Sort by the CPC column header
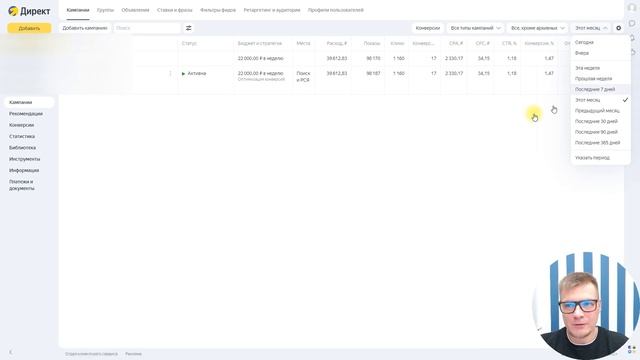 [482, 43]
